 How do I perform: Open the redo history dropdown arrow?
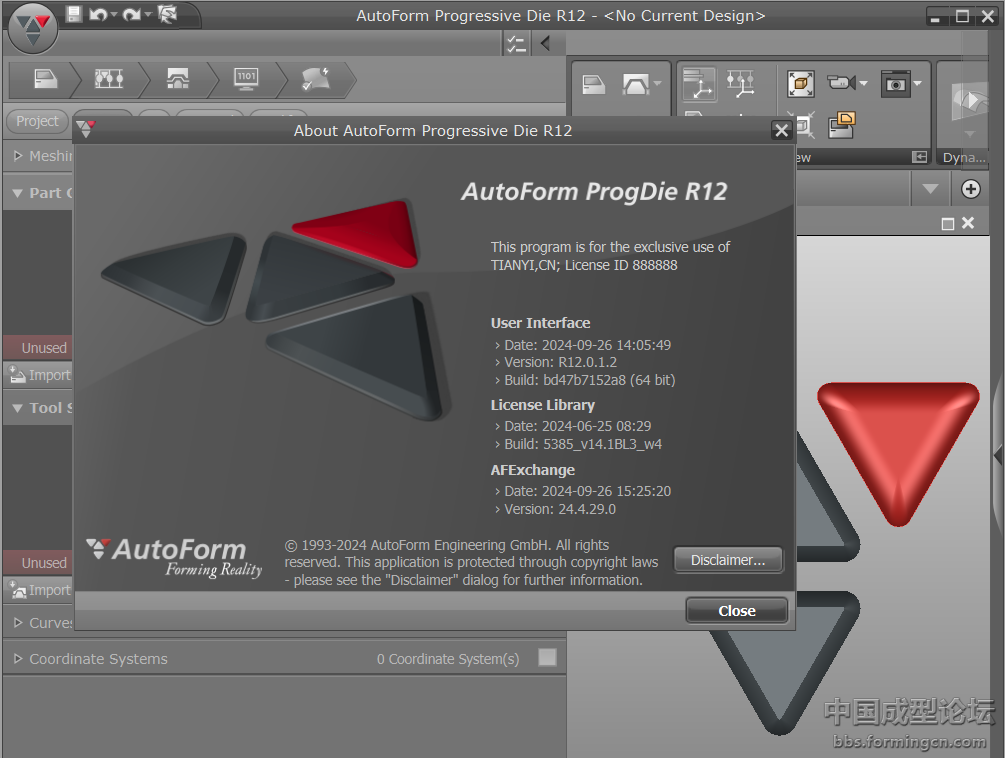(x=147, y=14)
